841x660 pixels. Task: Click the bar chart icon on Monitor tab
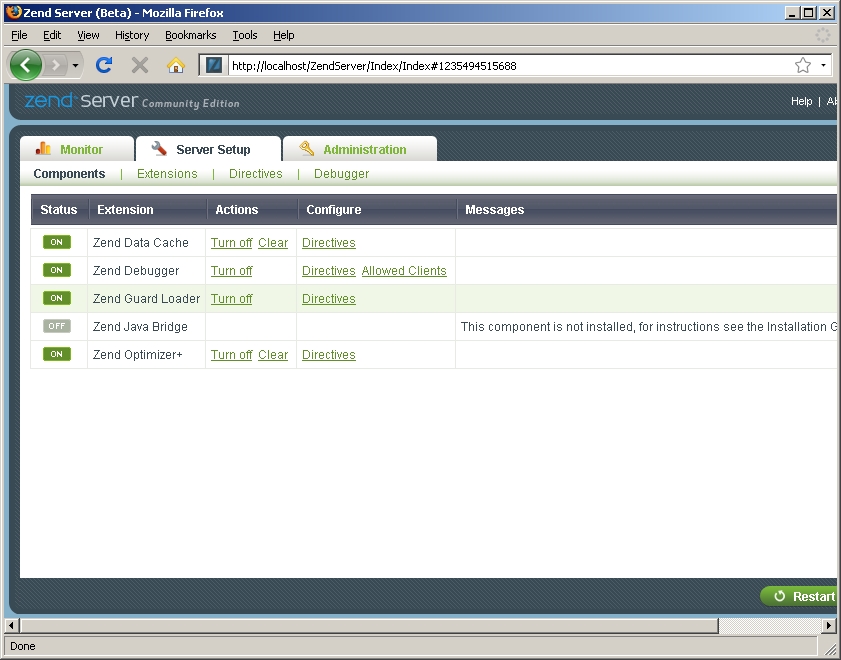(44, 148)
